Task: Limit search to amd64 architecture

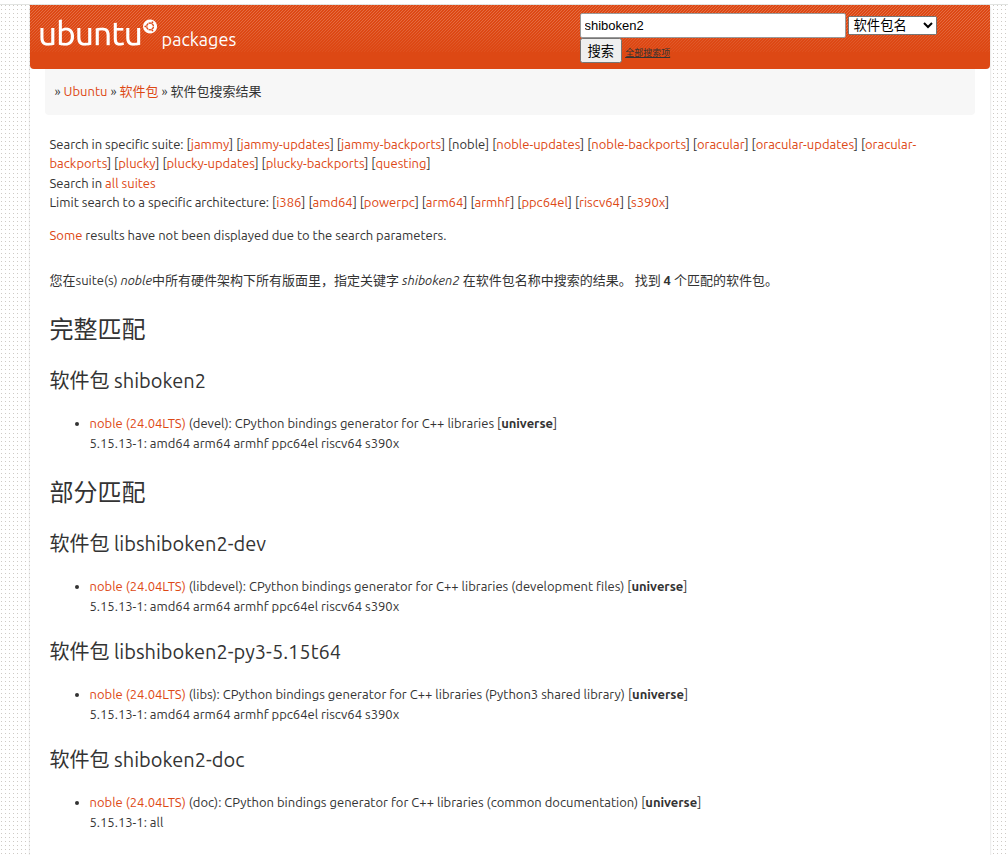Action: [x=332, y=203]
